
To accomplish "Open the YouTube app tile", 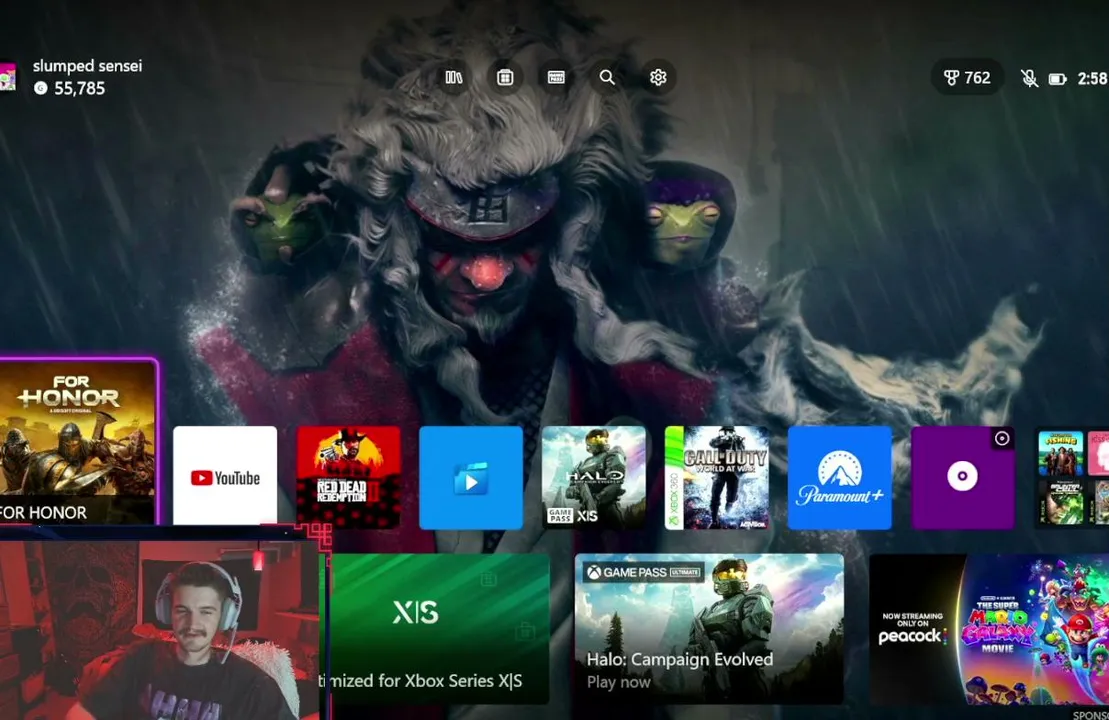I will 225,477.
